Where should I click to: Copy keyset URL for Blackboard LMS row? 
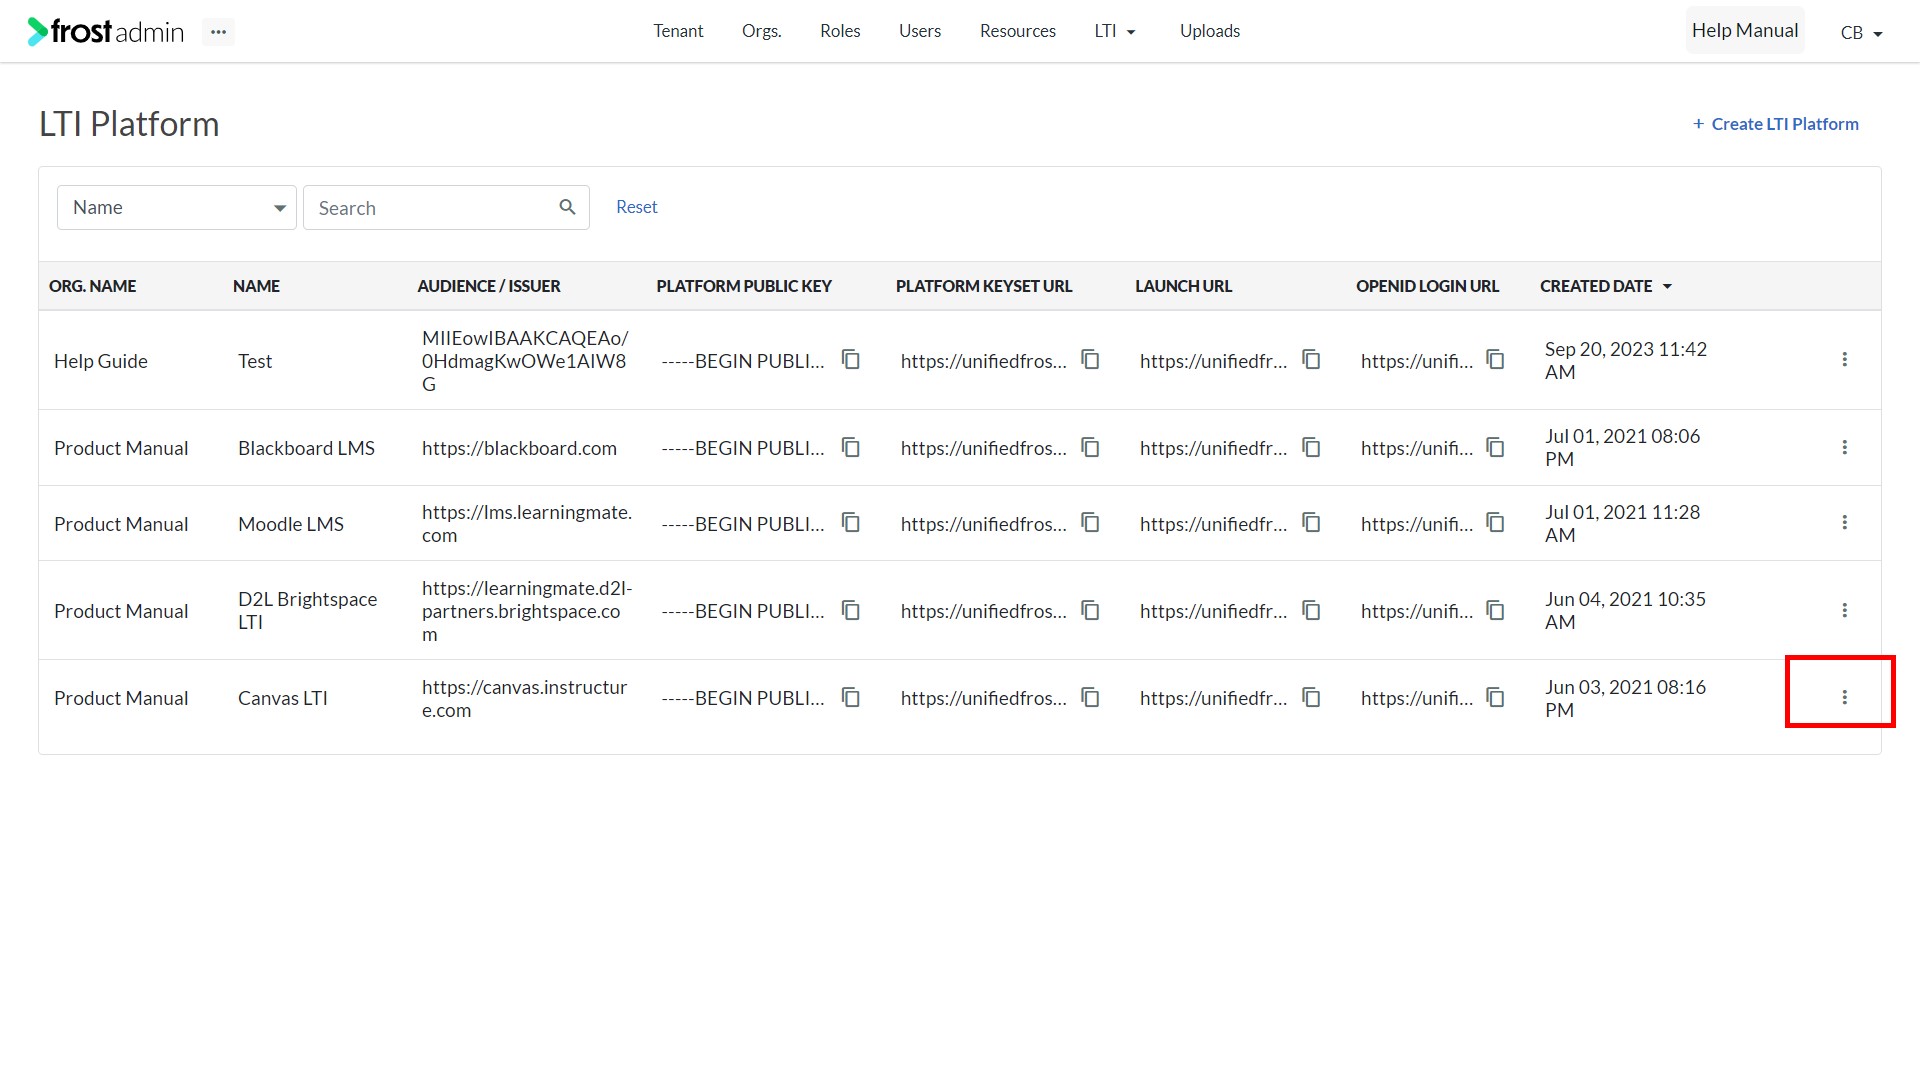click(1091, 448)
